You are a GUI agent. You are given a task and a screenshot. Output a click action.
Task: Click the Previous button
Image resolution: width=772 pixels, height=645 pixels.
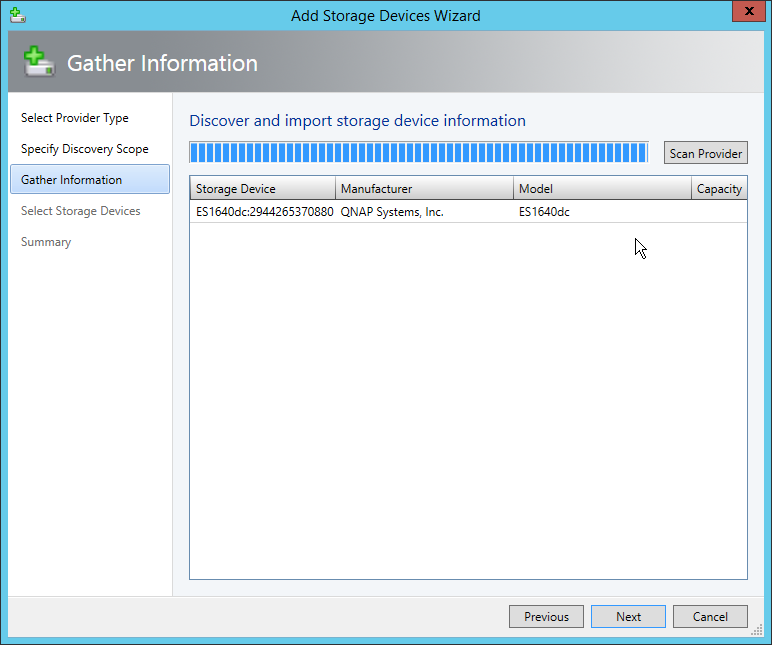546,617
